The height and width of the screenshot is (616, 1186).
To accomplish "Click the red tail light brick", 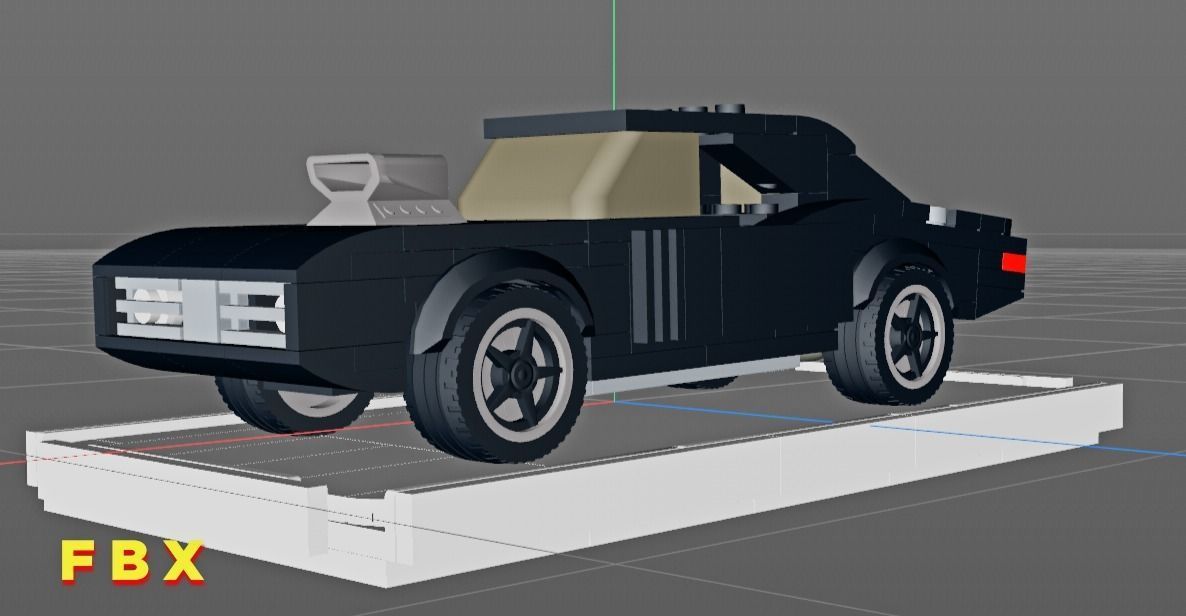I will [1014, 263].
